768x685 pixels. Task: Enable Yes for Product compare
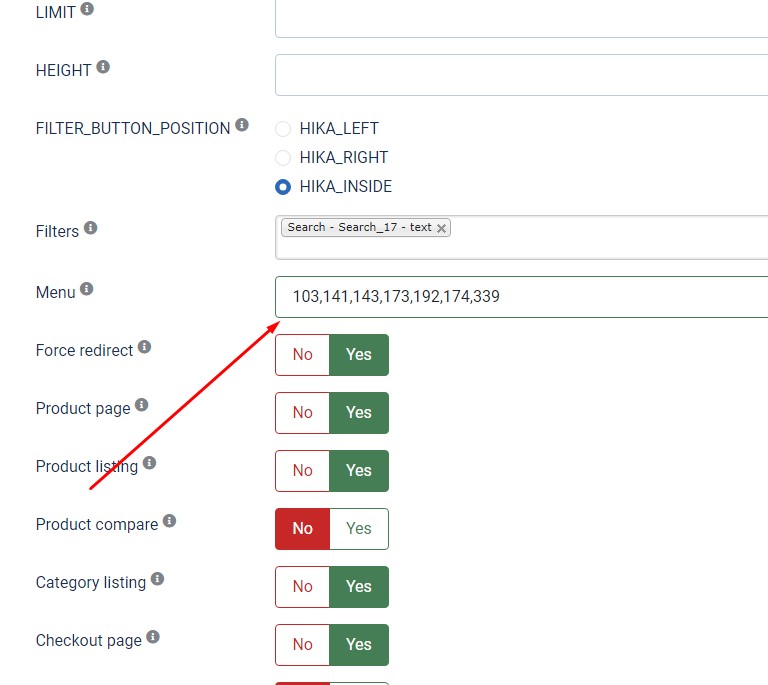coord(359,529)
